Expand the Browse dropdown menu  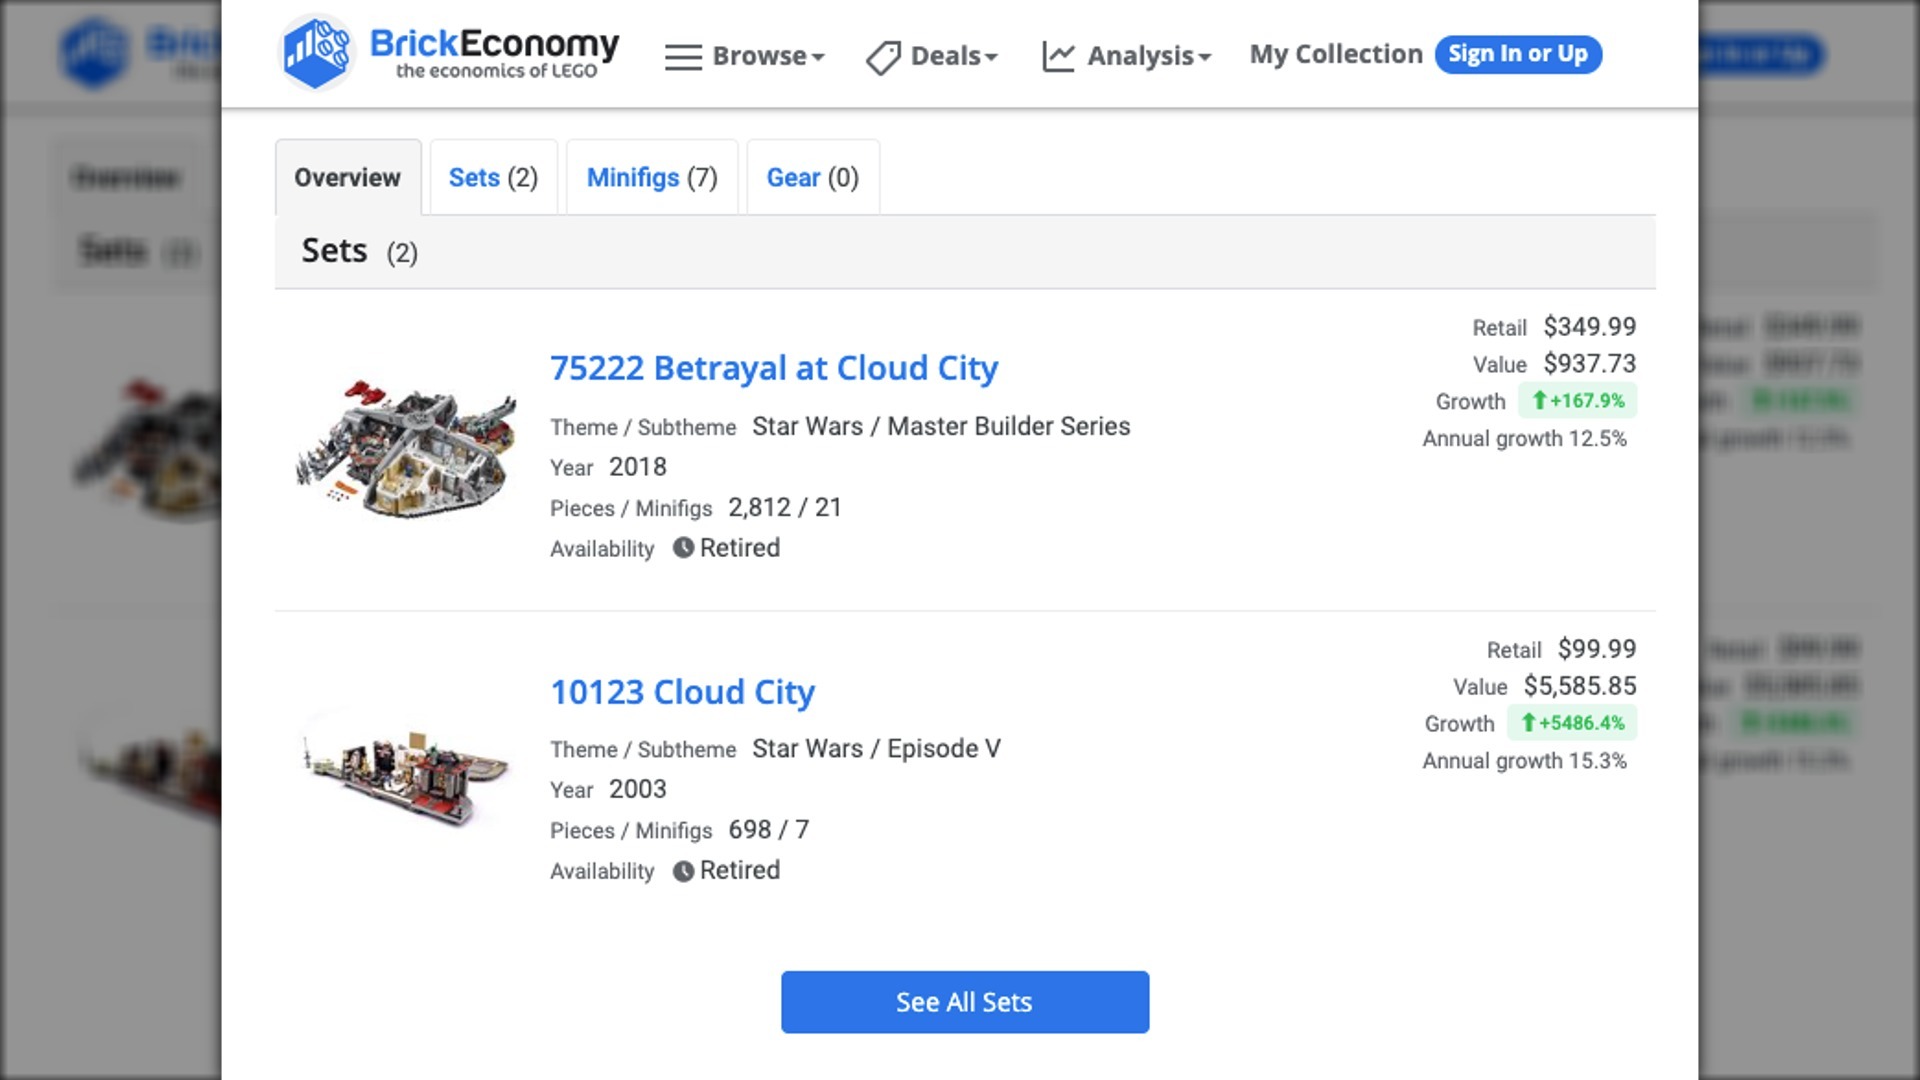(767, 56)
